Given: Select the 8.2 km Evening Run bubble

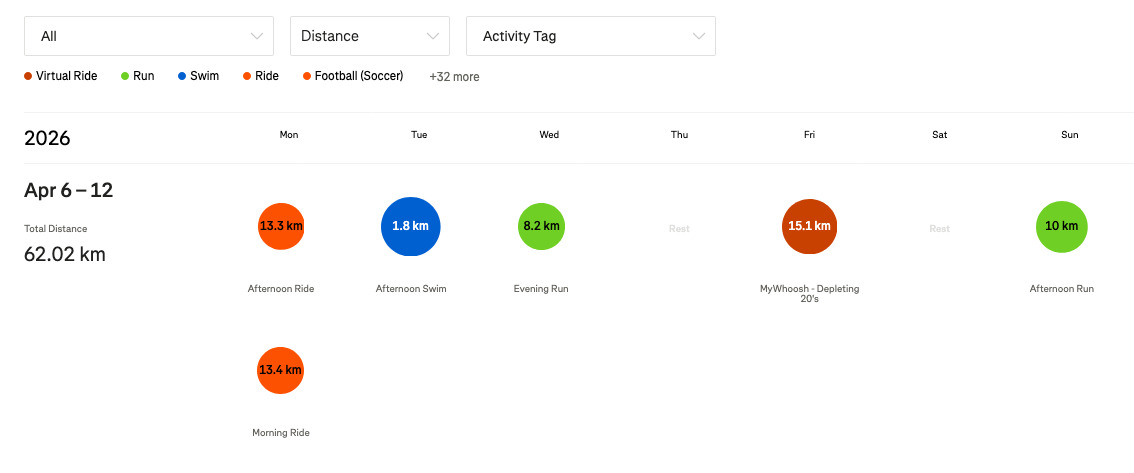Looking at the screenshot, I should point(541,227).
